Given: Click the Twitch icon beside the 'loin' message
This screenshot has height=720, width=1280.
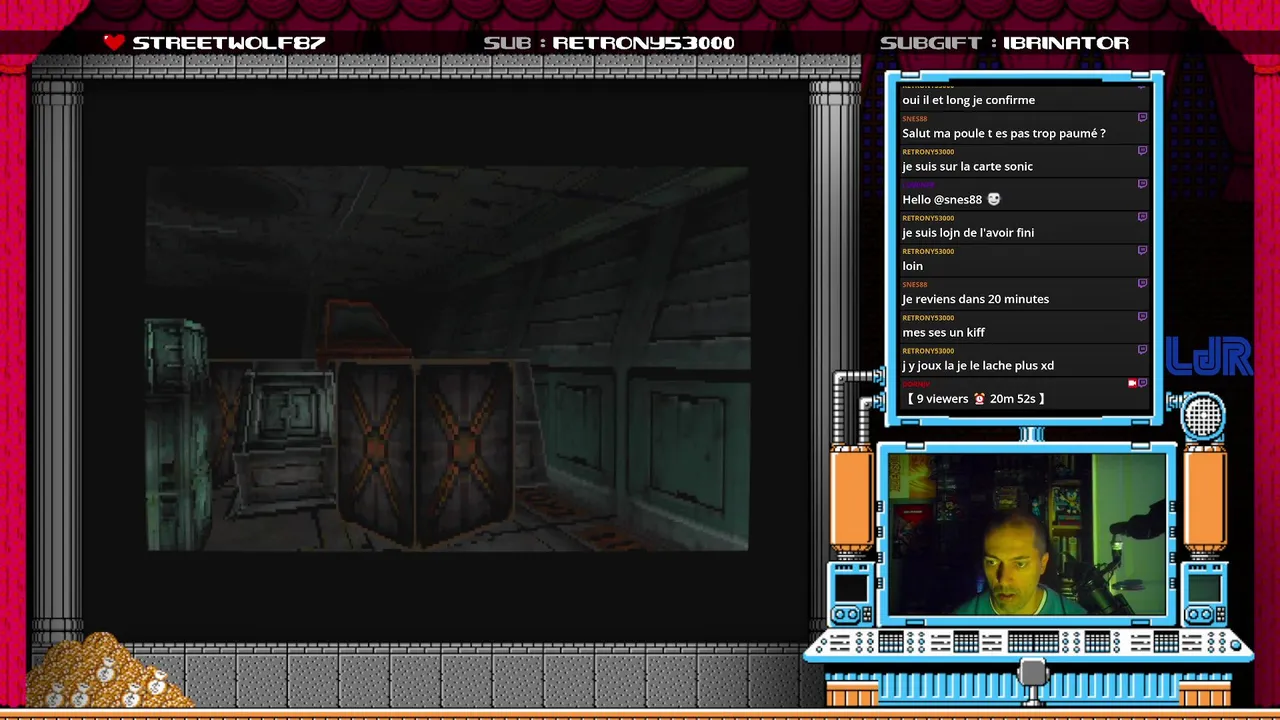Looking at the screenshot, I should coord(1142,249).
